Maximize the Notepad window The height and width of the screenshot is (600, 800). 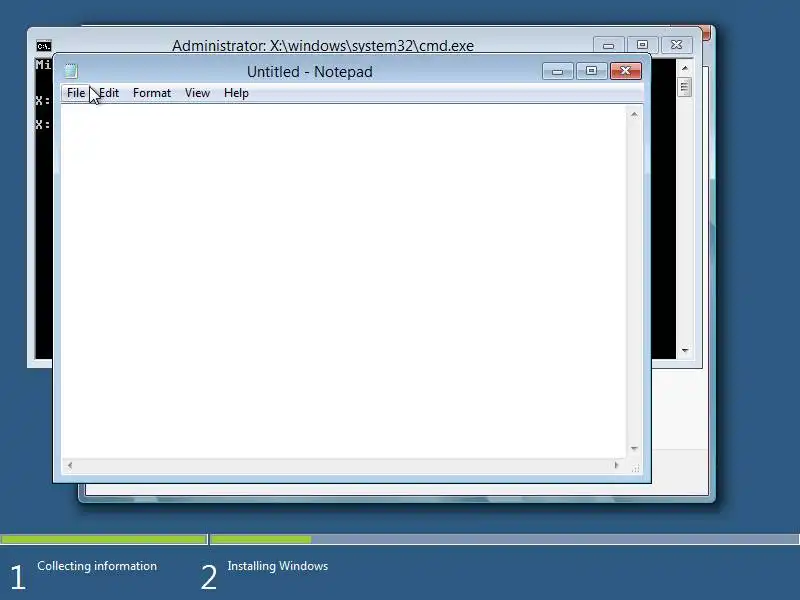[591, 71]
